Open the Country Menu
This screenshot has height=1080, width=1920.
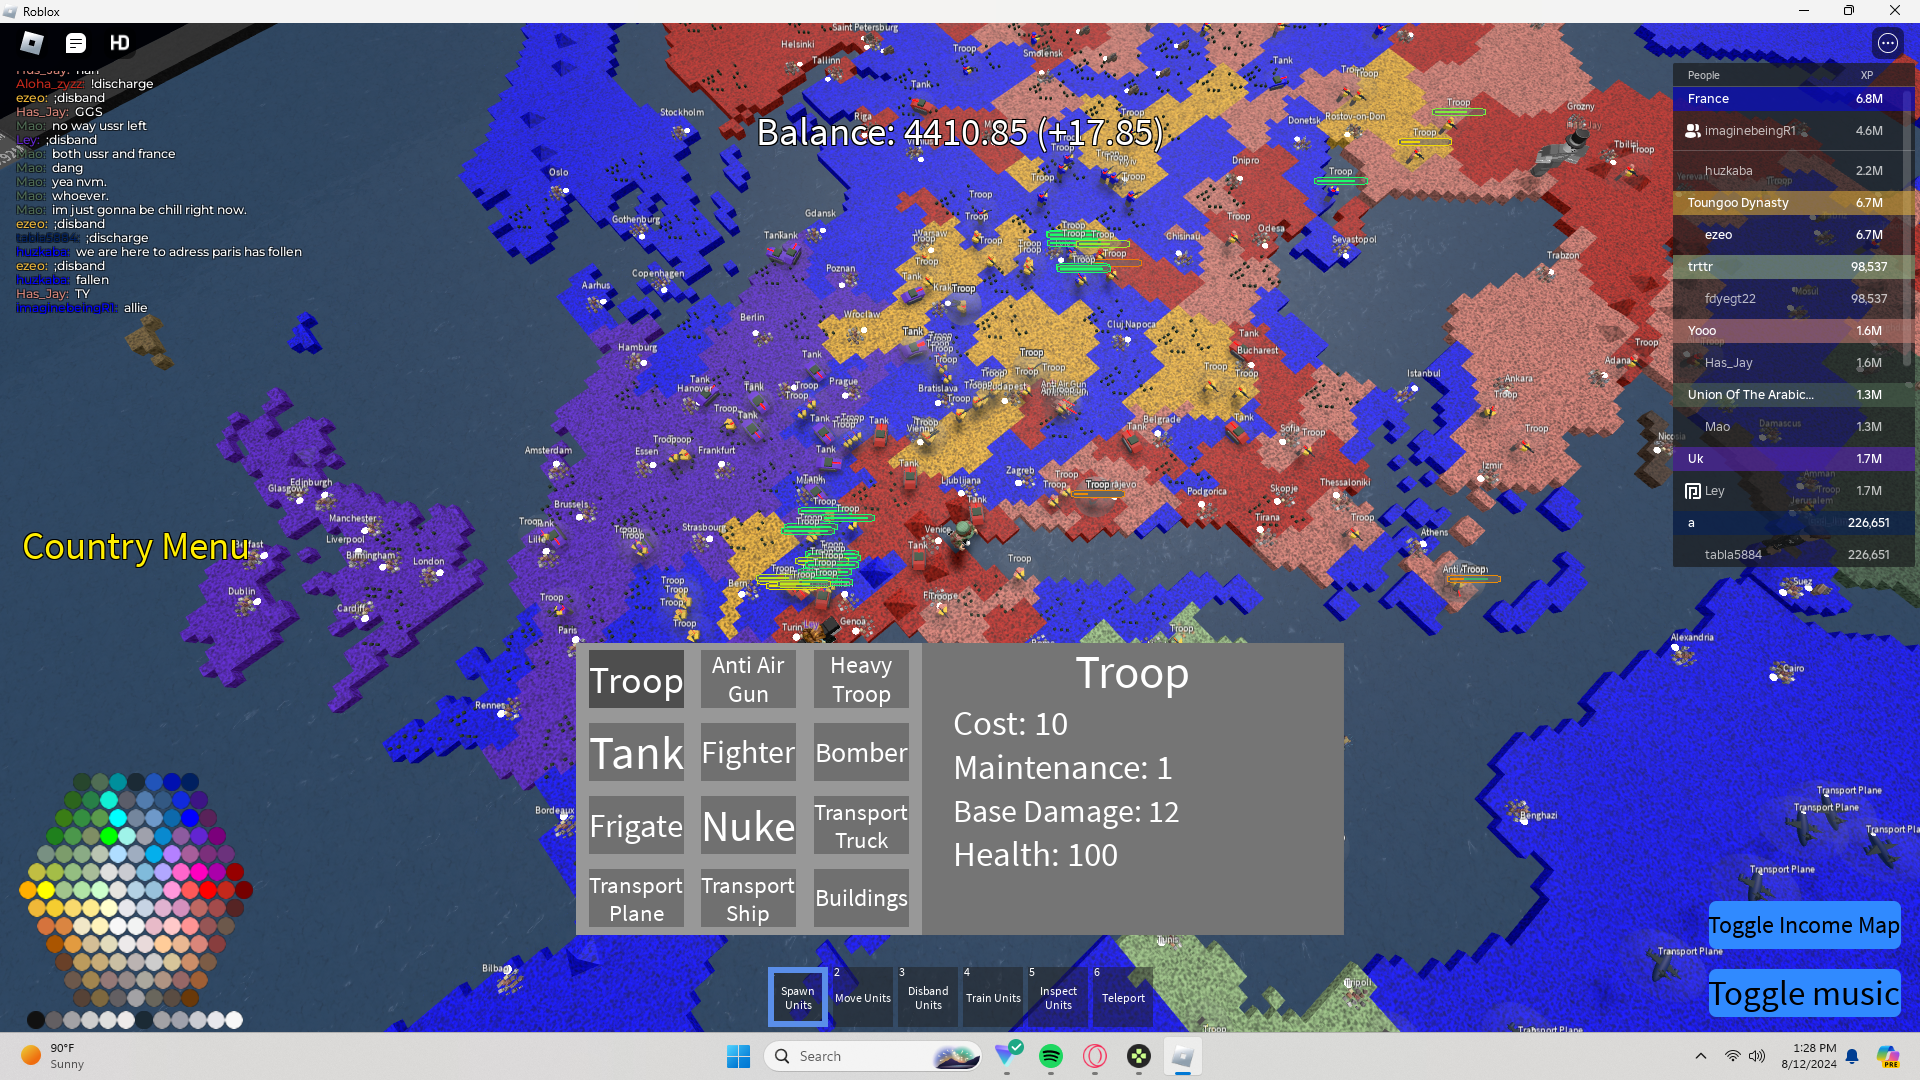(x=135, y=546)
